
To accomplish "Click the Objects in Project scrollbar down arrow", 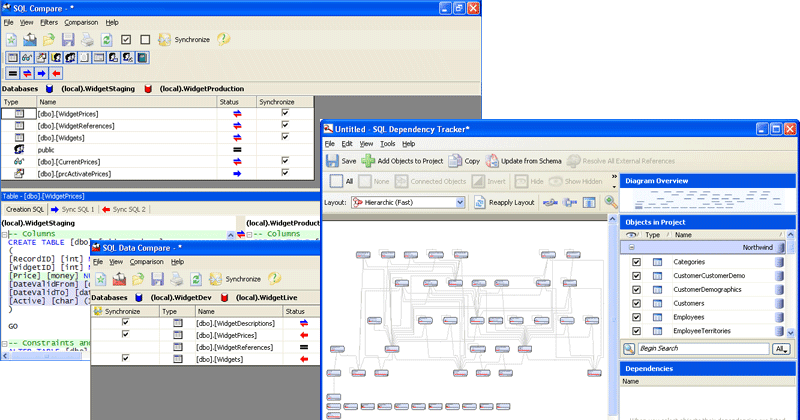I will click(791, 333).
